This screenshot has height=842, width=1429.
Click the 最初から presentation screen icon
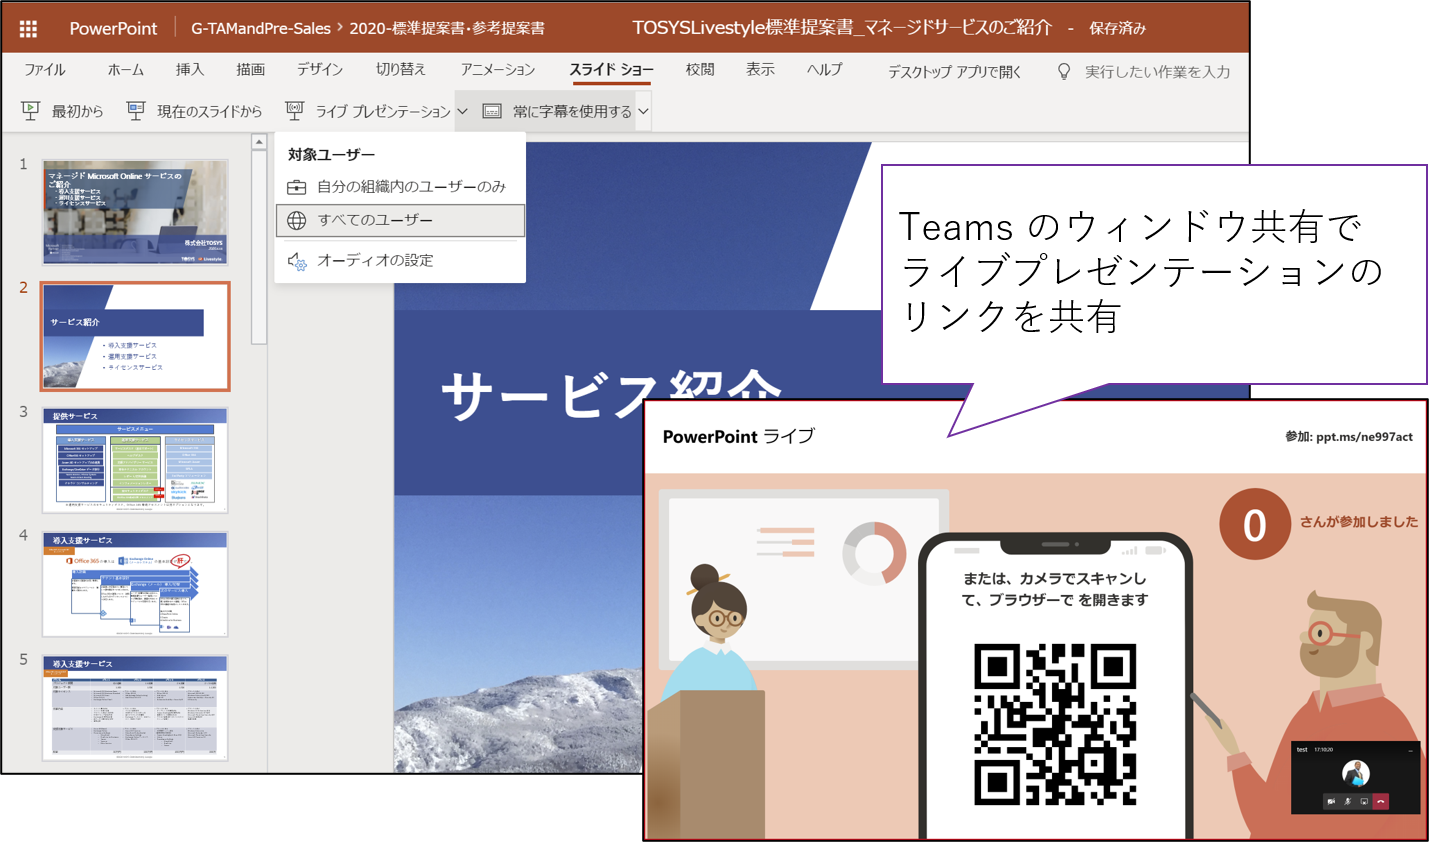30,111
